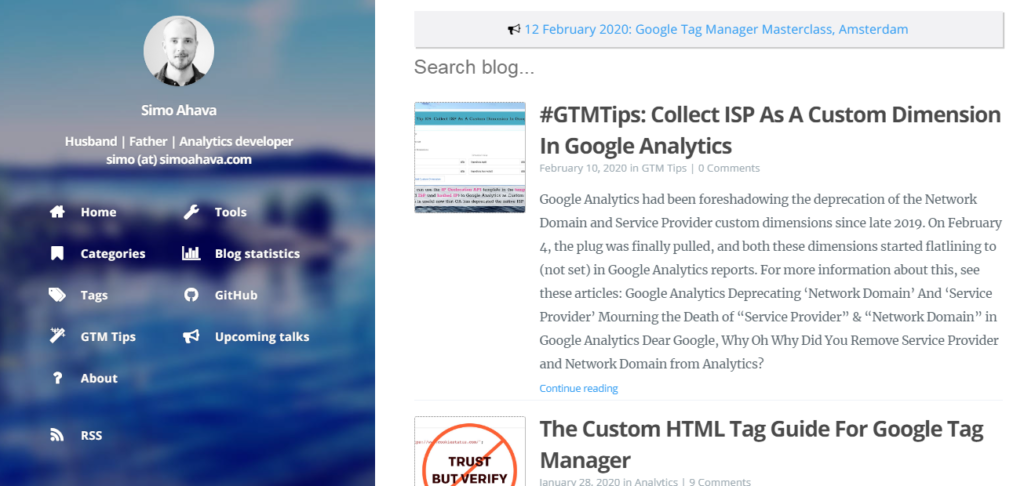Open the RSS feed link text
Screen dimensions: 1024x486
[x=91, y=435]
